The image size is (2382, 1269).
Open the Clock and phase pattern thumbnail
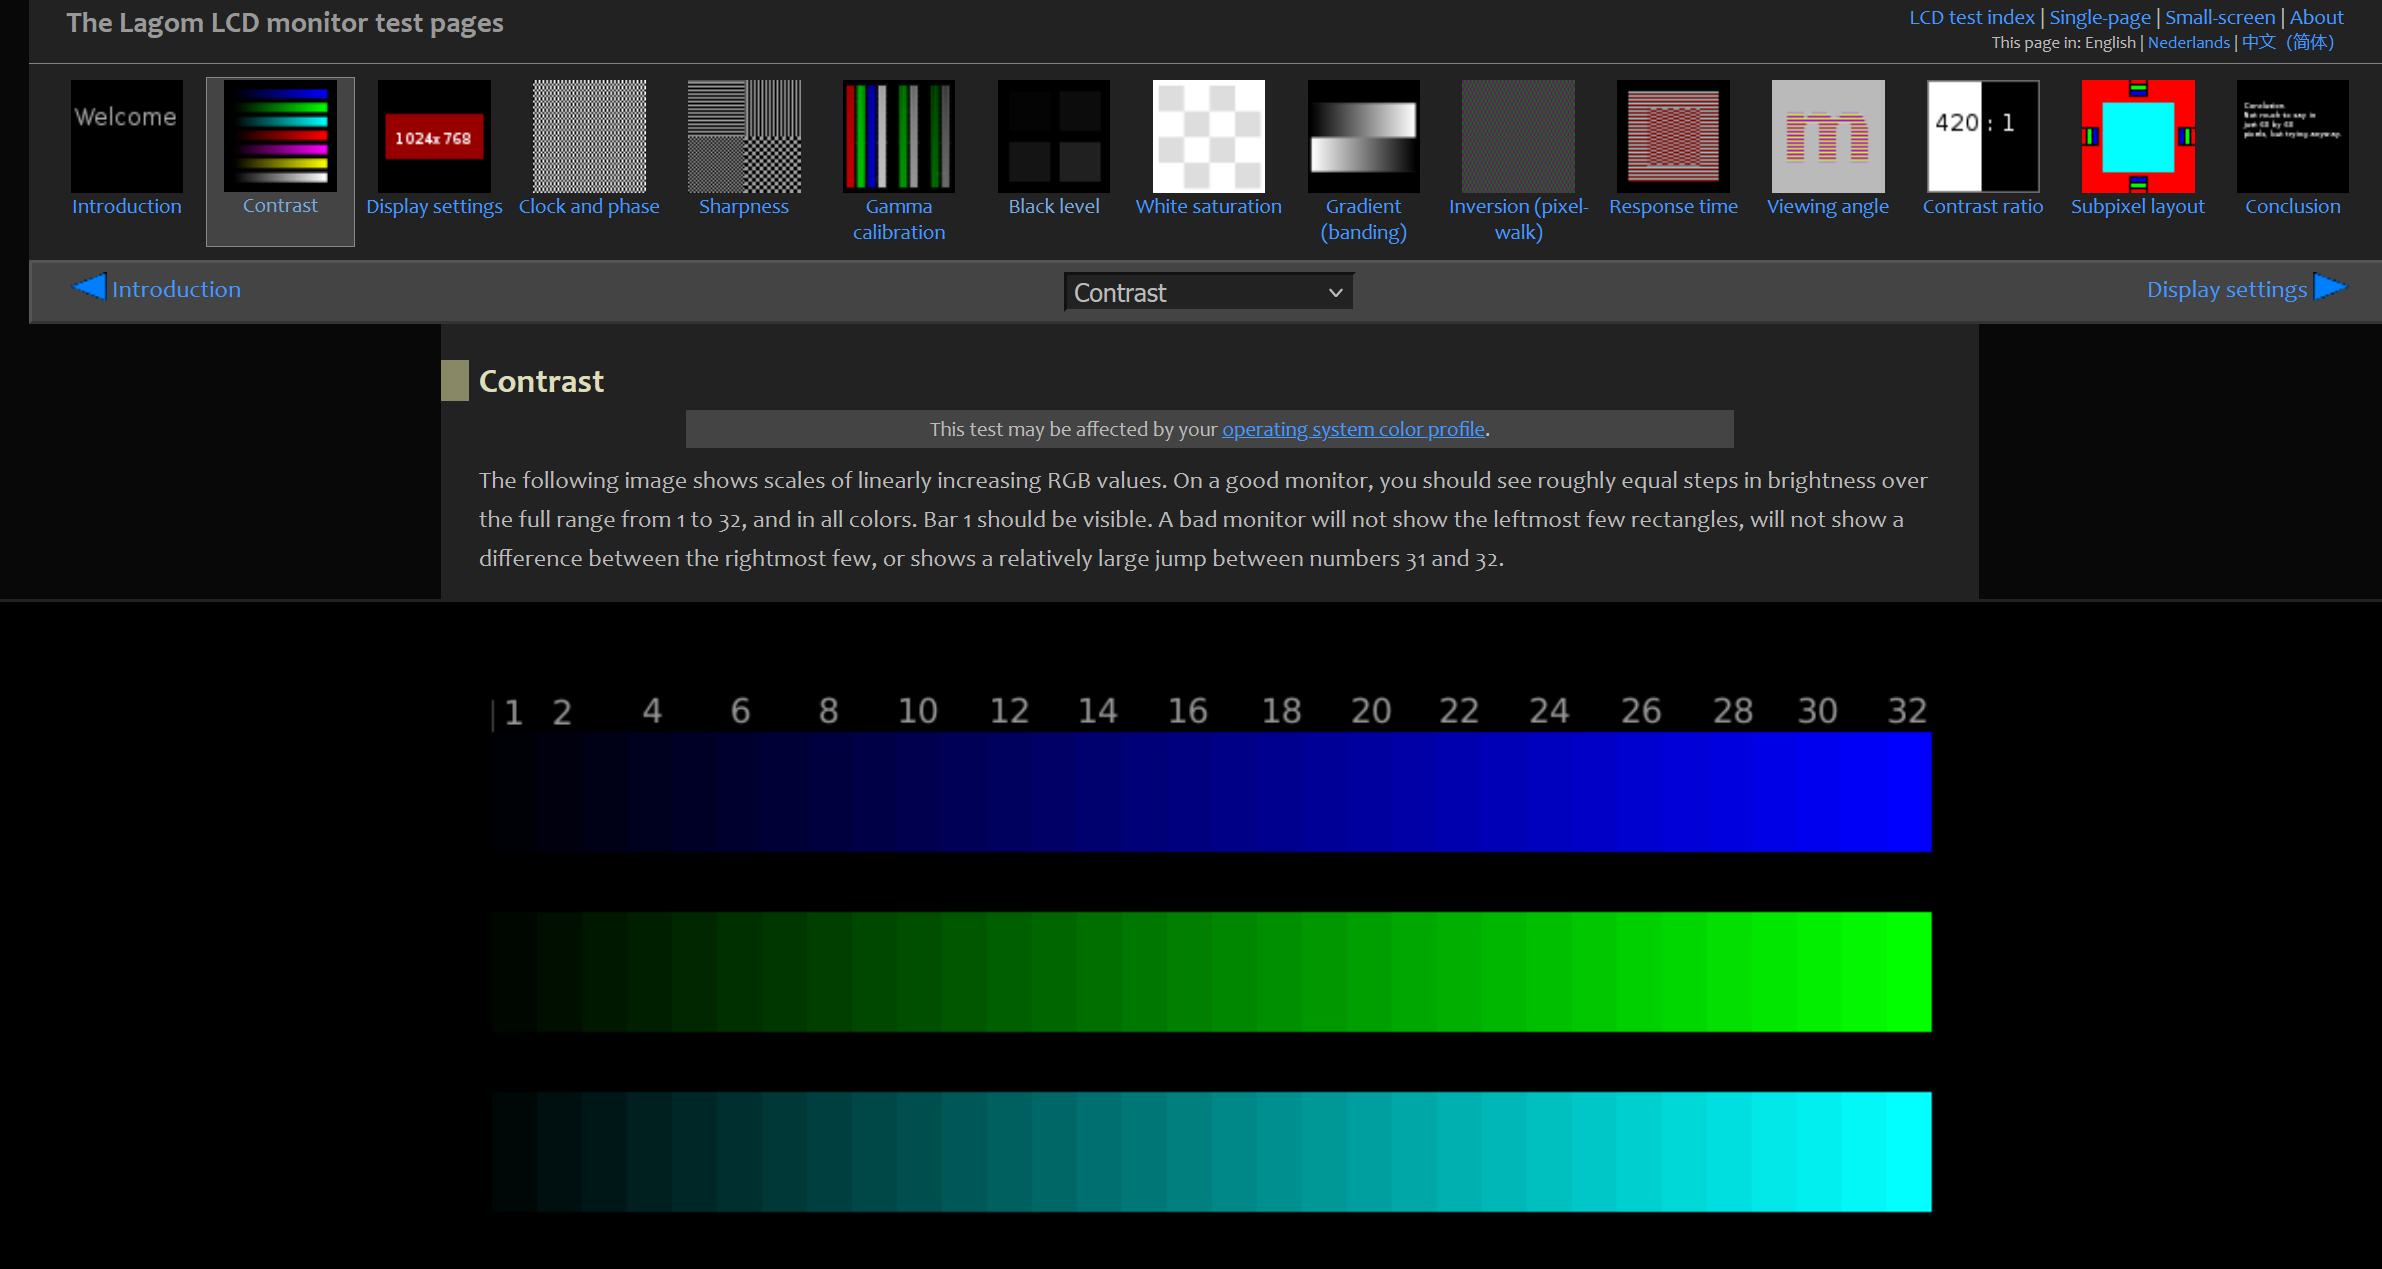pyautogui.click(x=589, y=136)
